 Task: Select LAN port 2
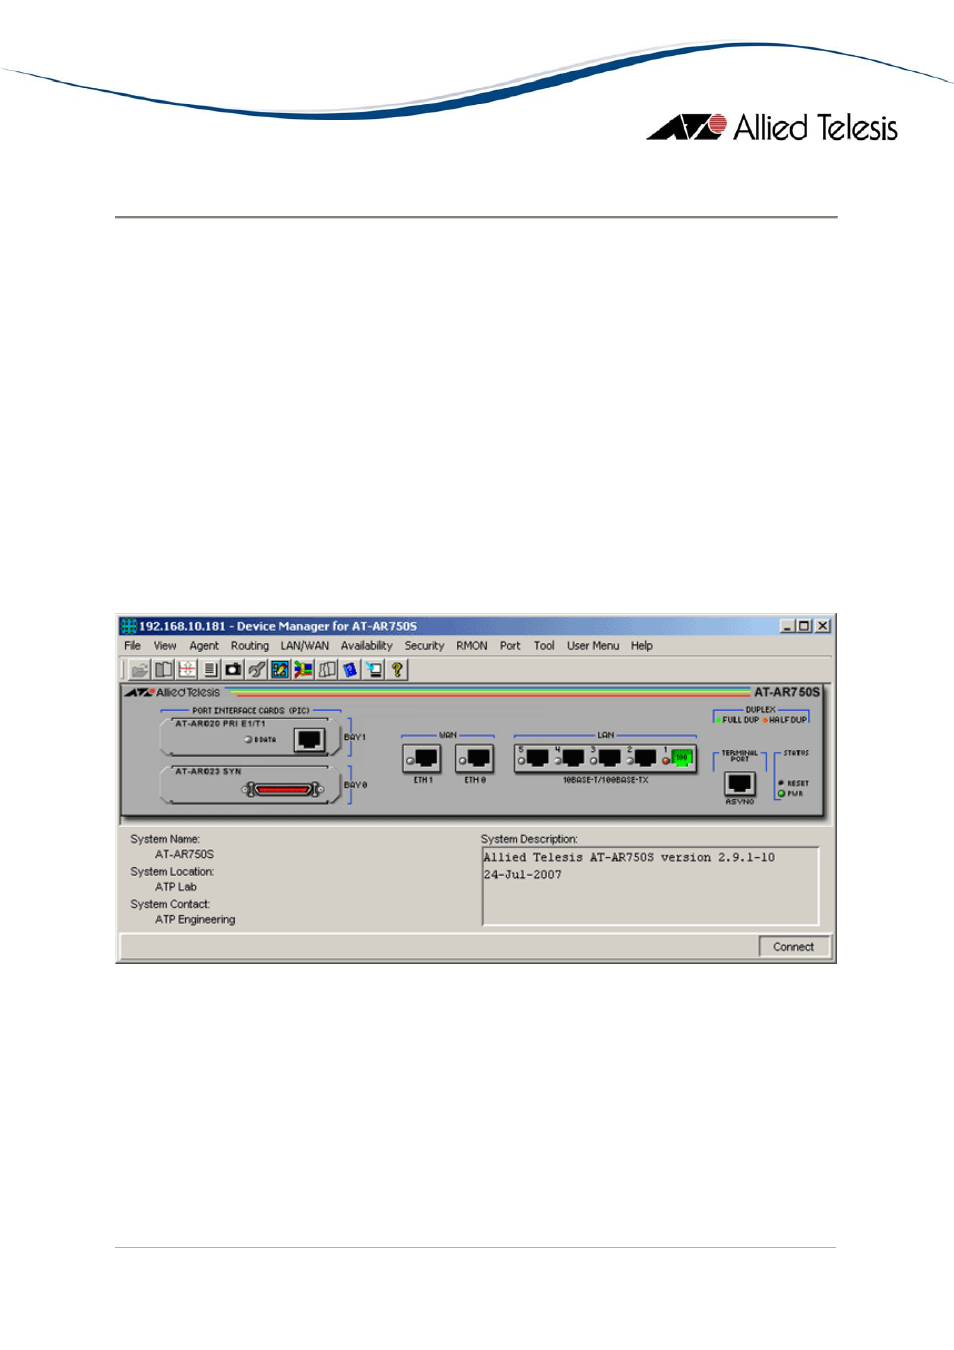(645, 758)
